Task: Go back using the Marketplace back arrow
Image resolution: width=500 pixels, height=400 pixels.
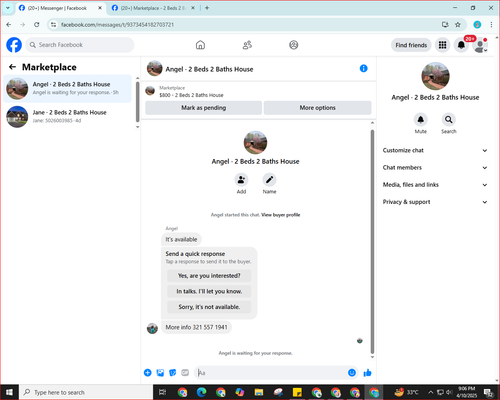Action: (x=12, y=67)
